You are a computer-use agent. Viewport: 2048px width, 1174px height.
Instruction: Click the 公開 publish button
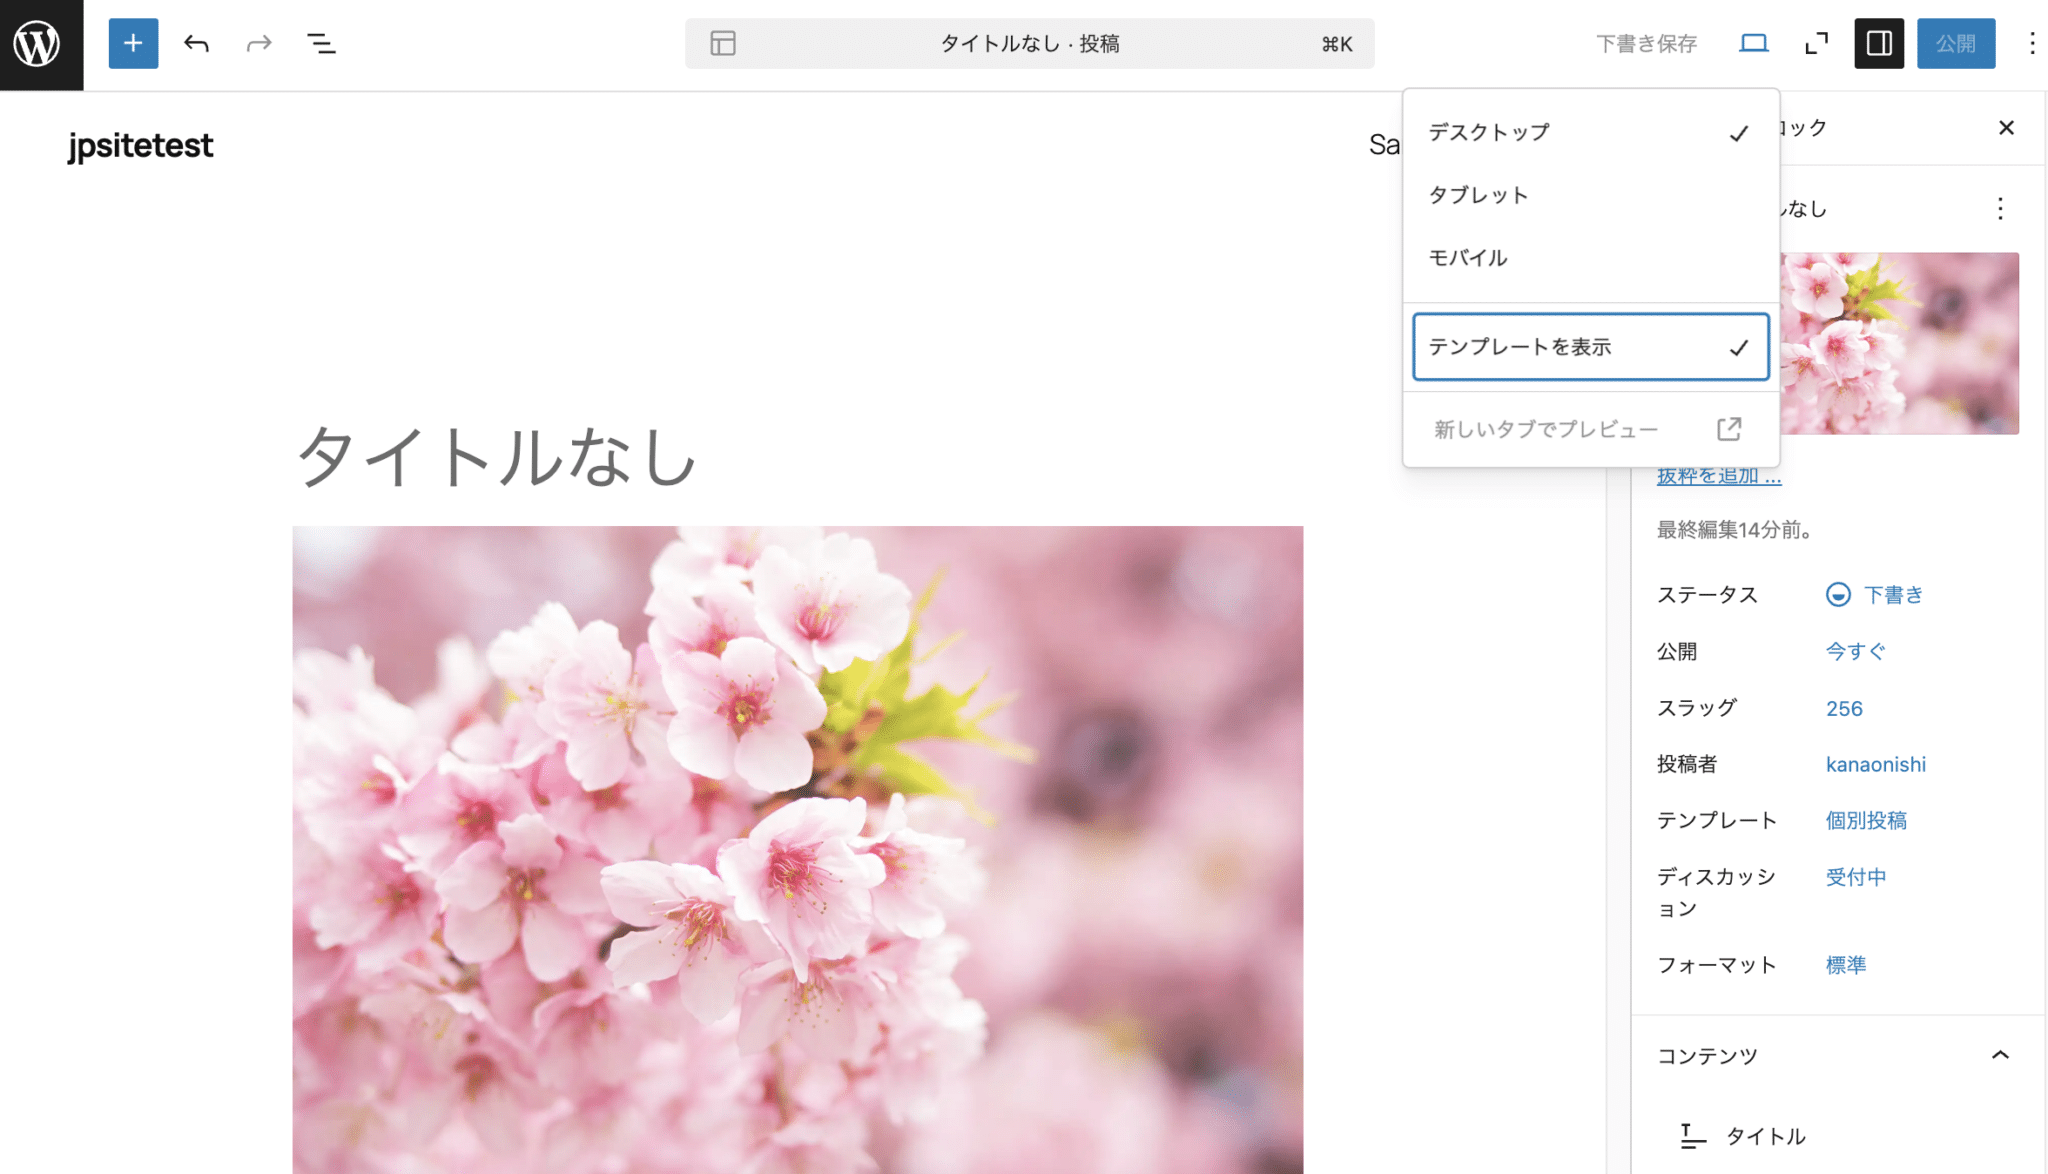[x=1956, y=43]
